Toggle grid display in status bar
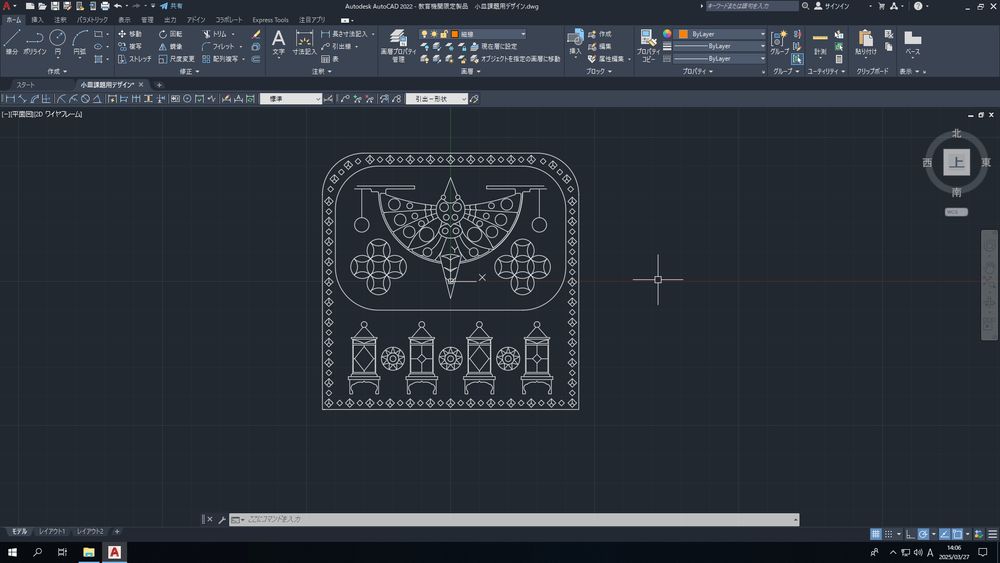The height and width of the screenshot is (563, 1000). (x=876, y=533)
